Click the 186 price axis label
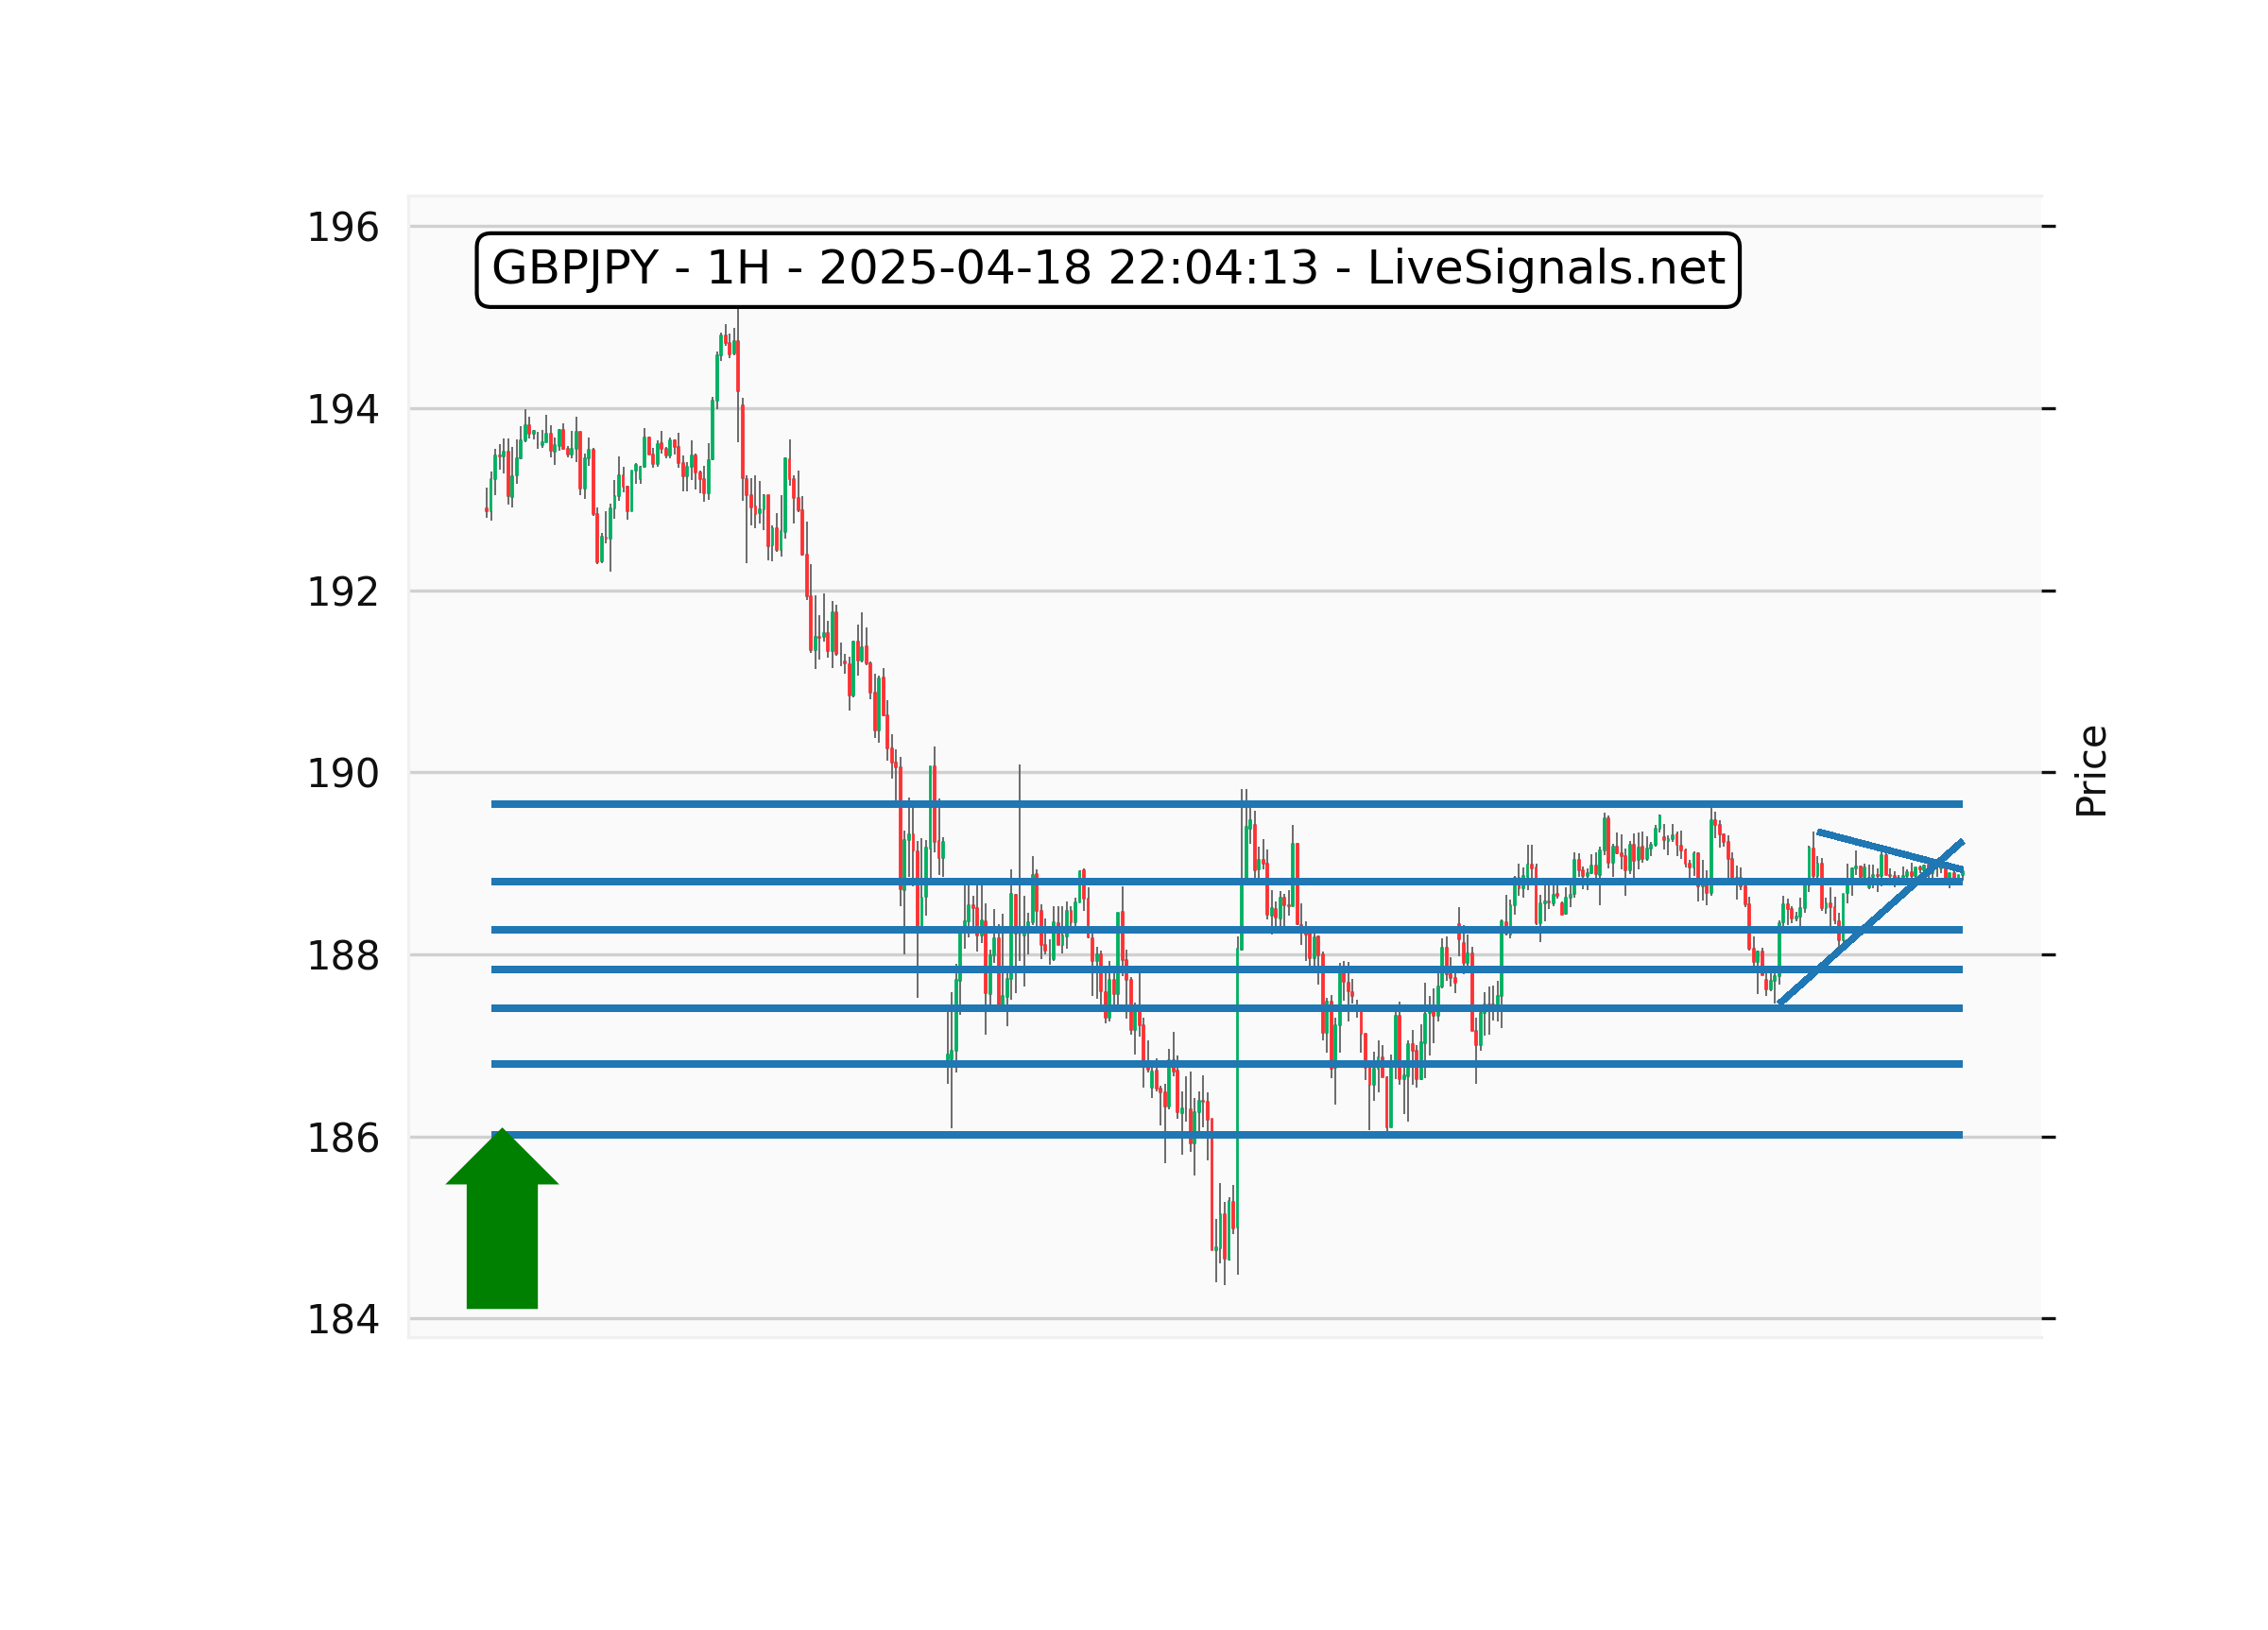Screen dimensions: 2268x1630 [342, 1139]
